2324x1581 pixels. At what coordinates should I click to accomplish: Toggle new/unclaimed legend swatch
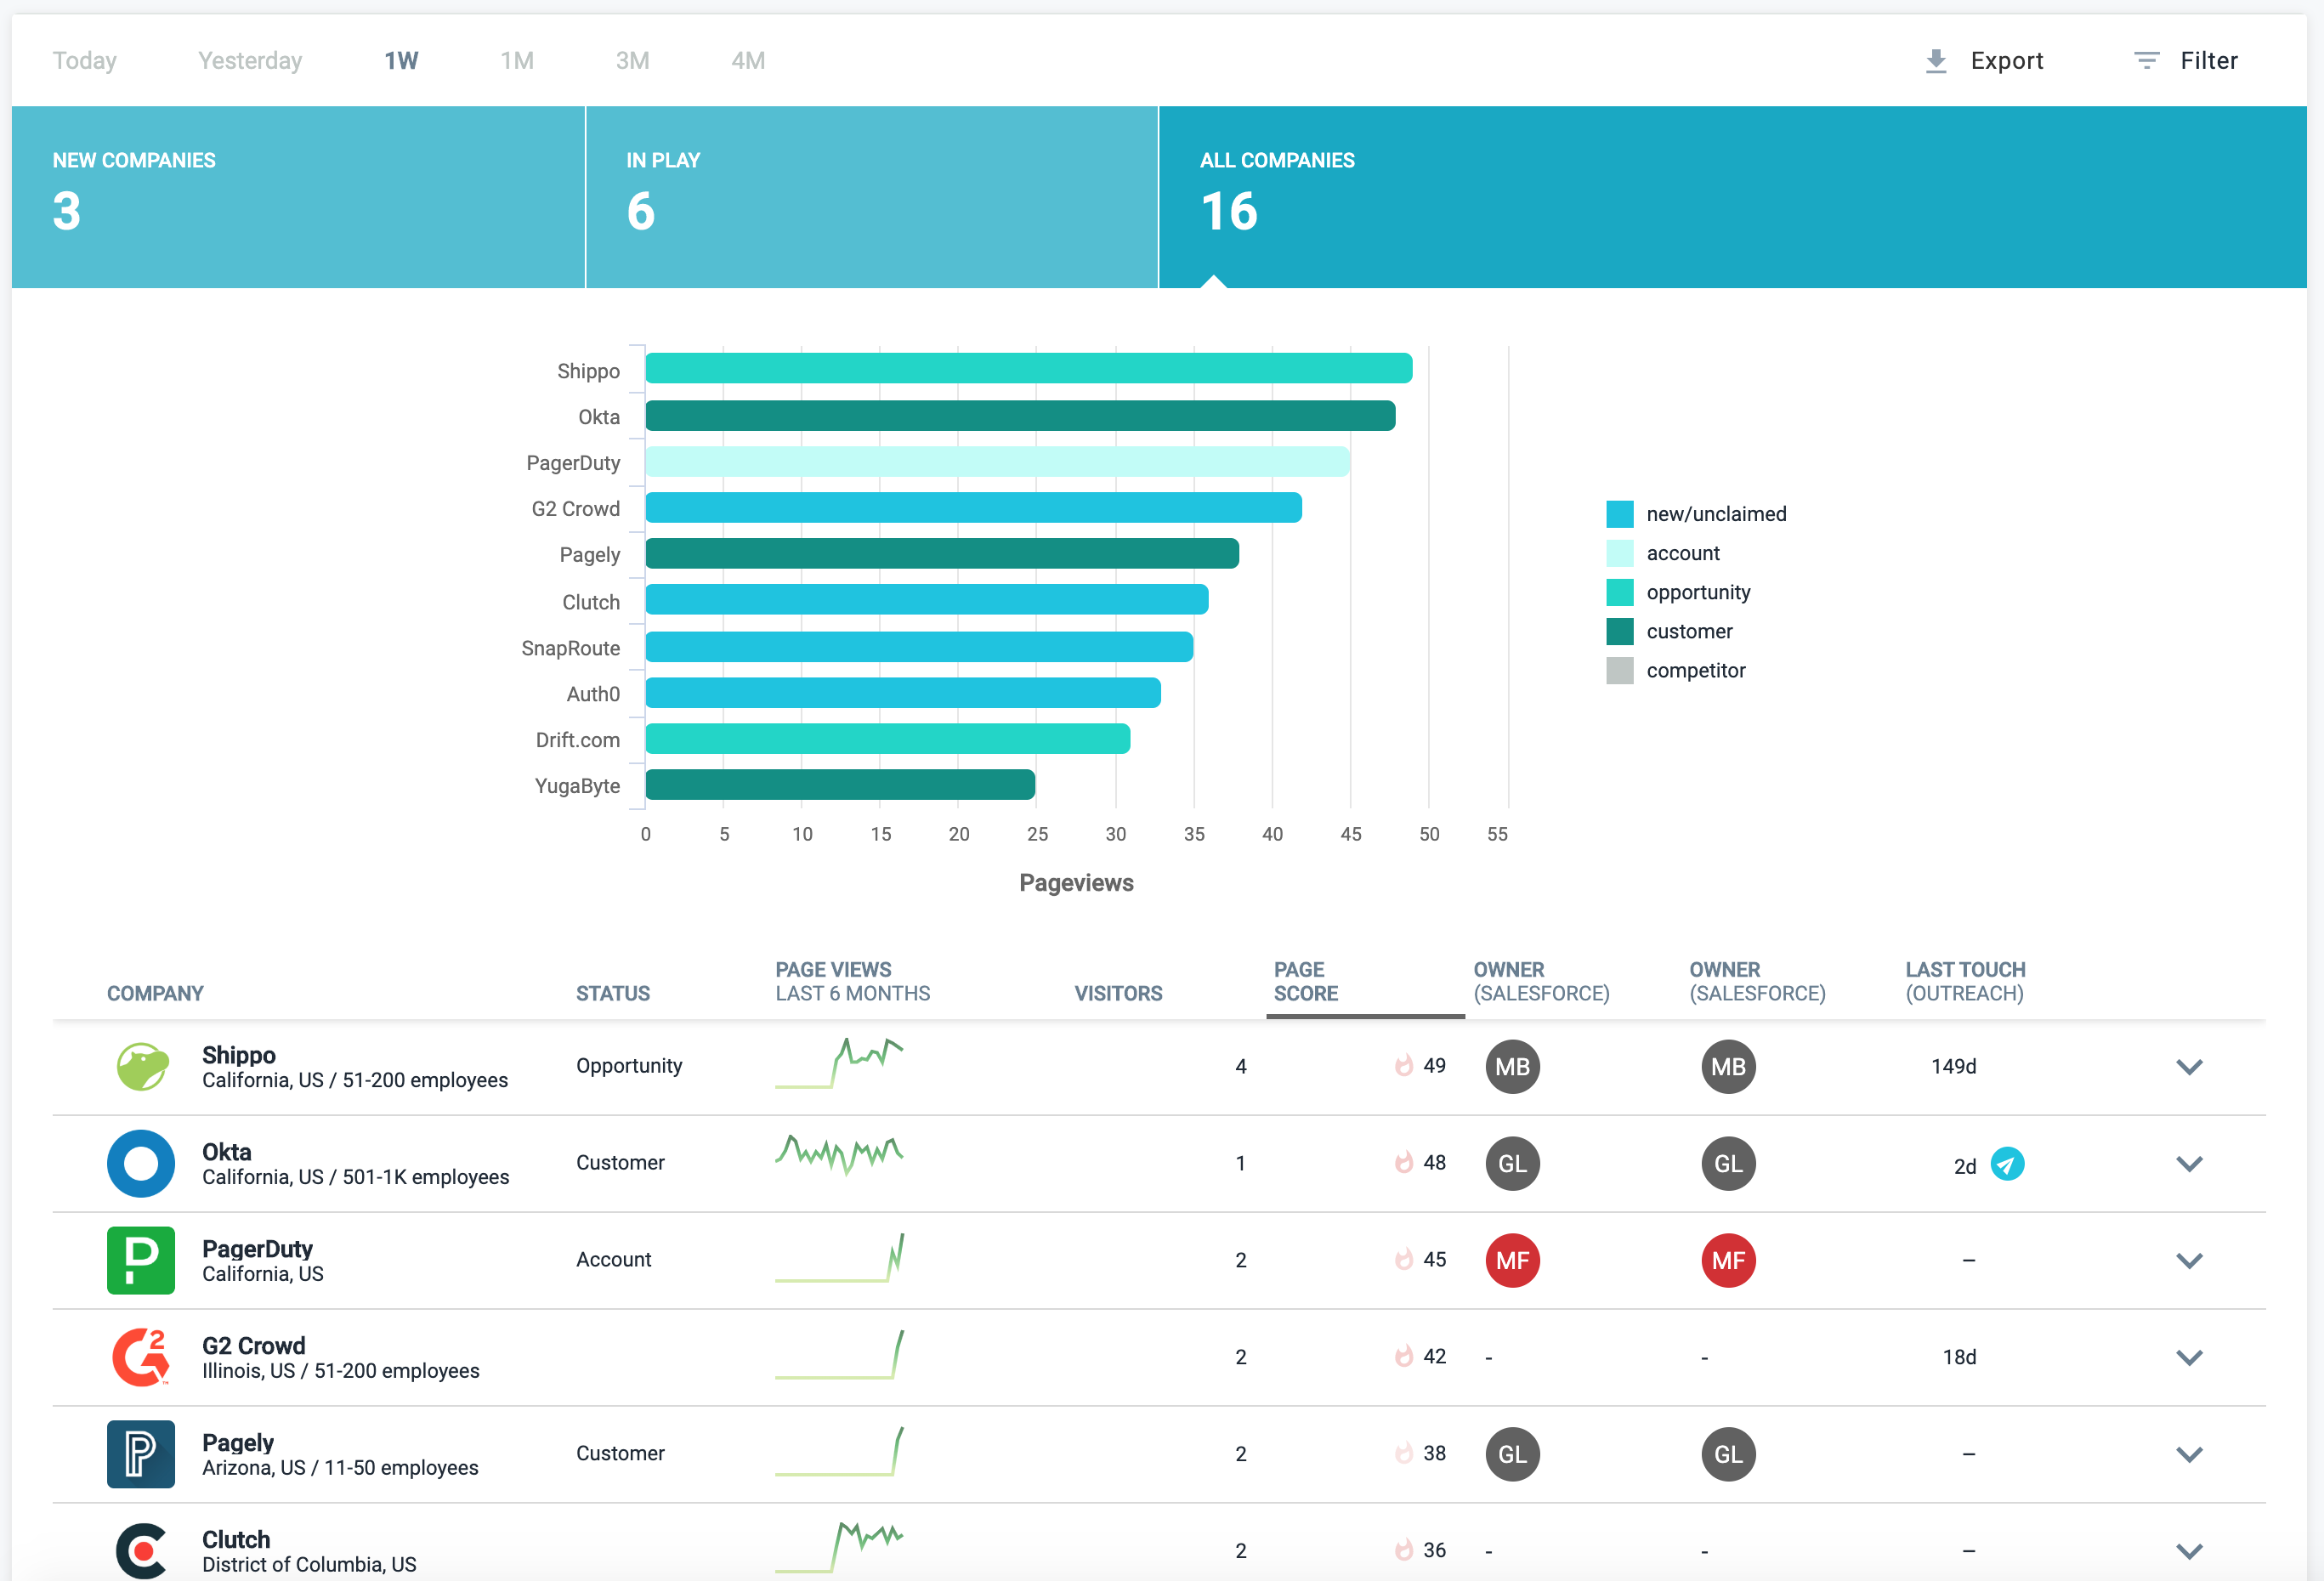(1619, 514)
